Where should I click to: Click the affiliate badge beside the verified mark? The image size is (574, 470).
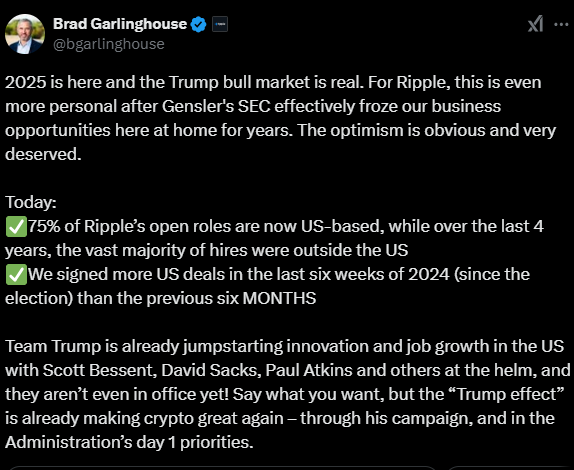pyautogui.click(x=220, y=25)
